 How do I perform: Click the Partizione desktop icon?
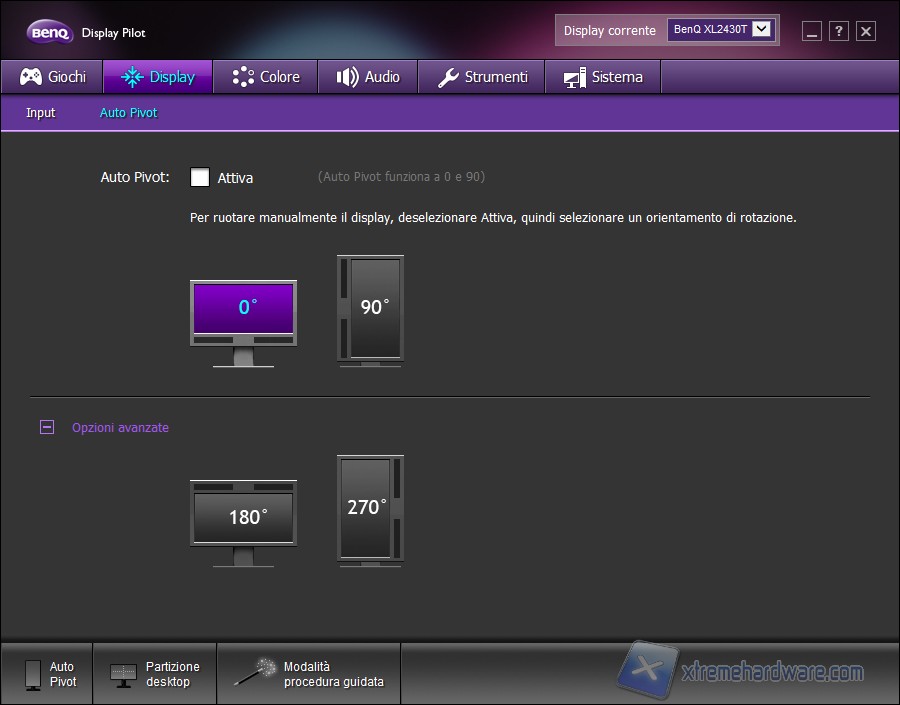pos(125,673)
